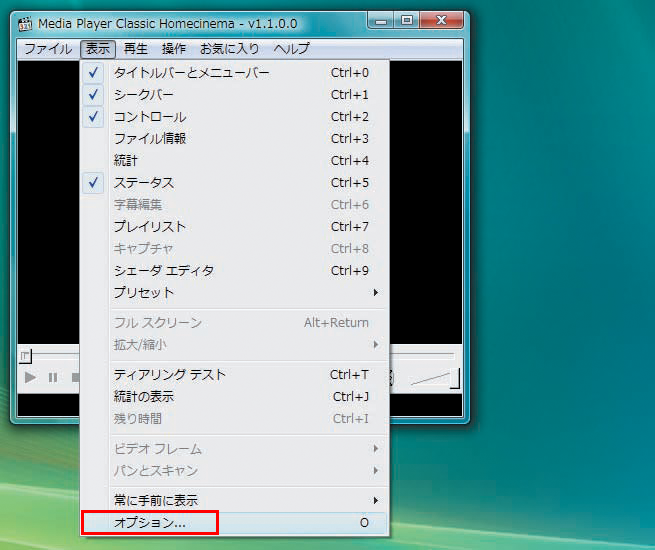Screen dimensions: 655x550
Task: Open the ファイル menu
Action: pyautogui.click(x=48, y=49)
